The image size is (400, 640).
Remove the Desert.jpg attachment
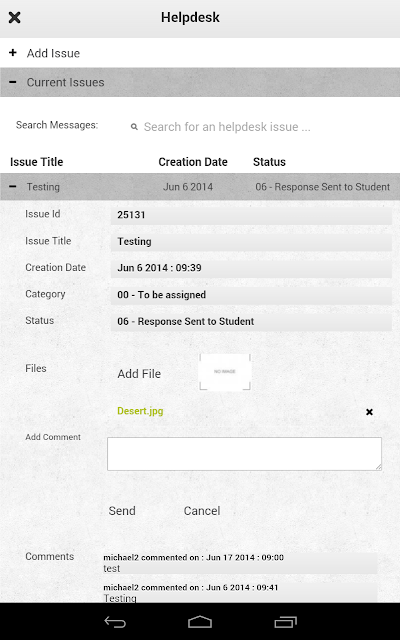[369, 412]
